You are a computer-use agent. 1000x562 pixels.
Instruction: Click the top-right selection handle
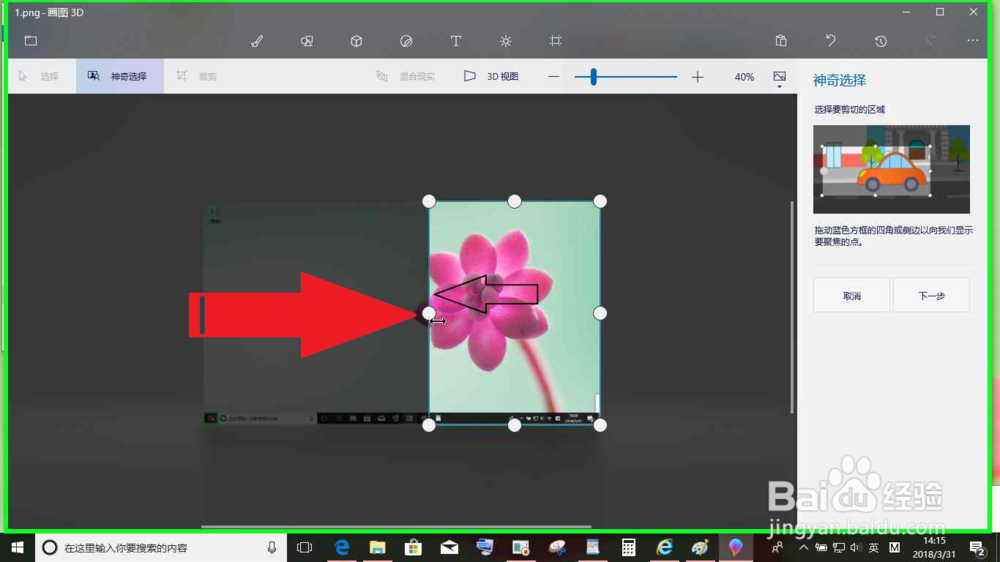(x=600, y=202)
